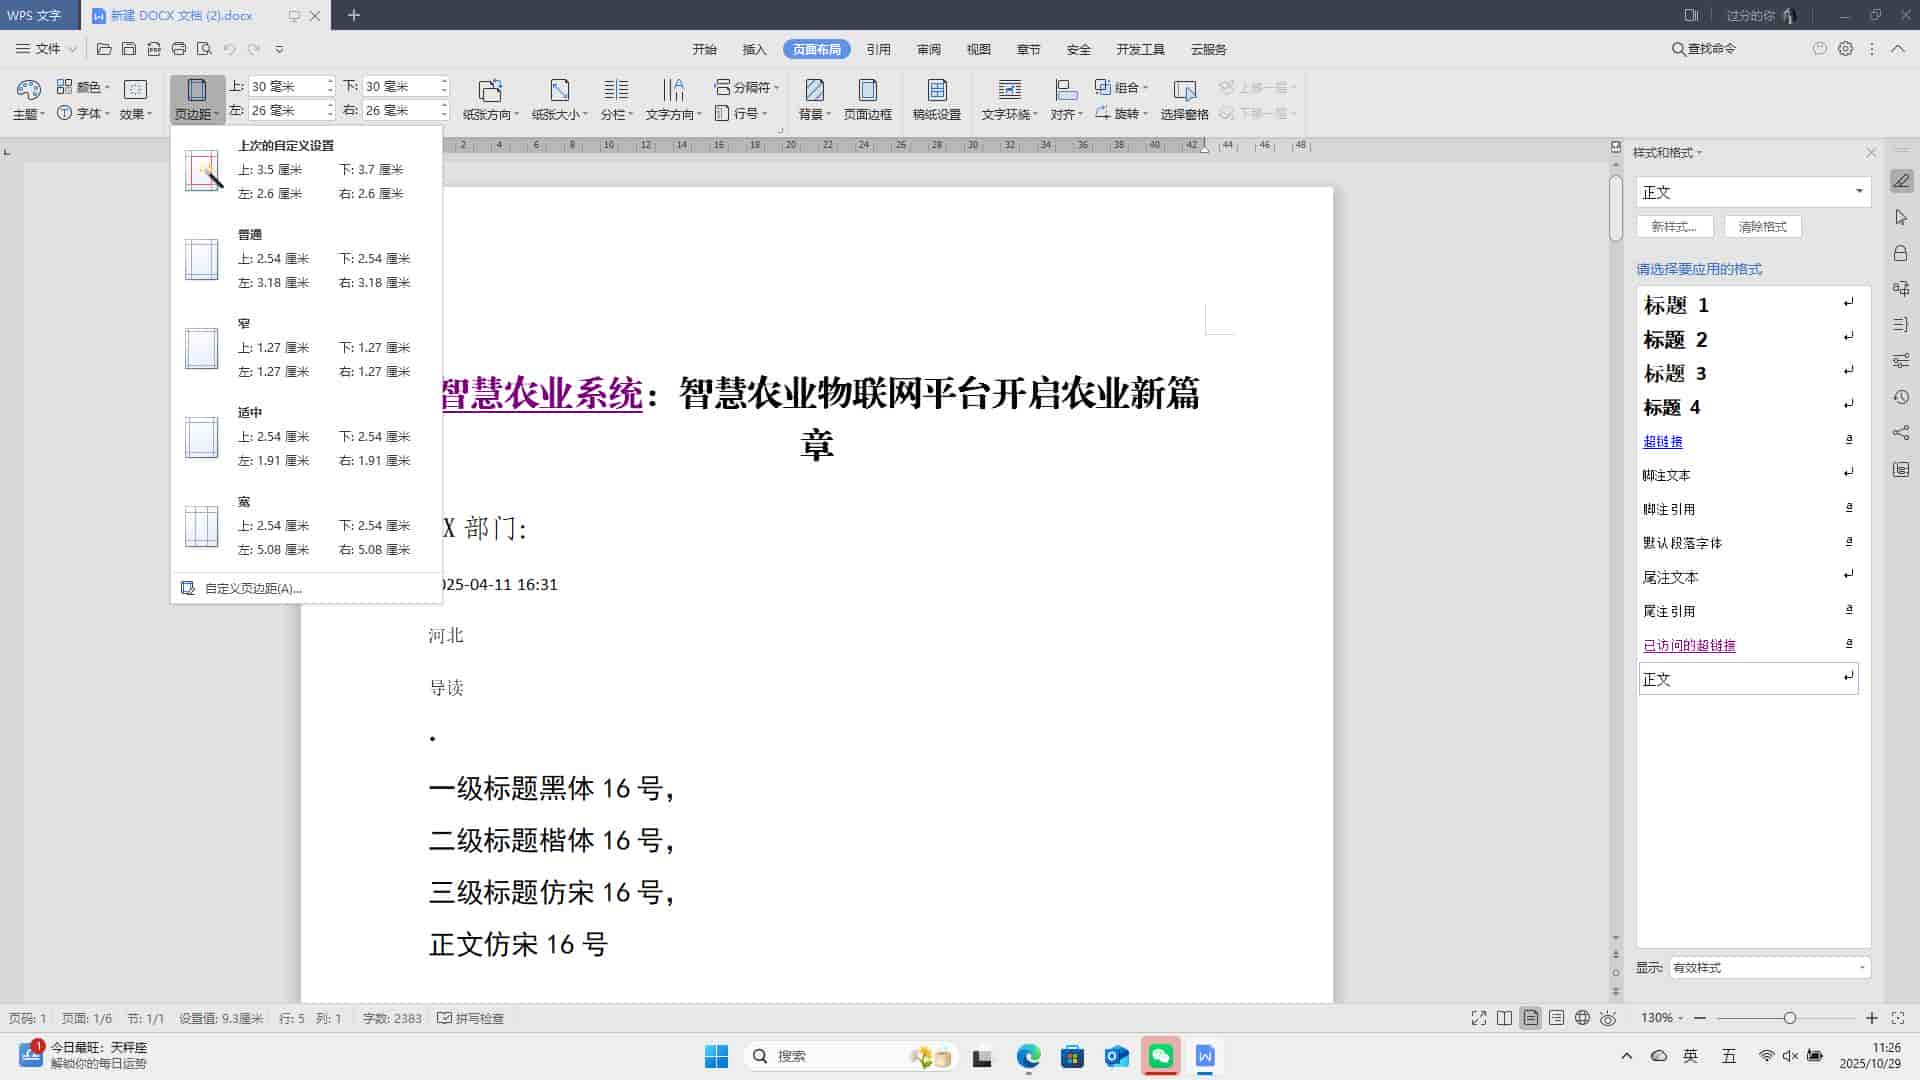Open 自定义页边距(A)... dialog

(x=306, y=588)
